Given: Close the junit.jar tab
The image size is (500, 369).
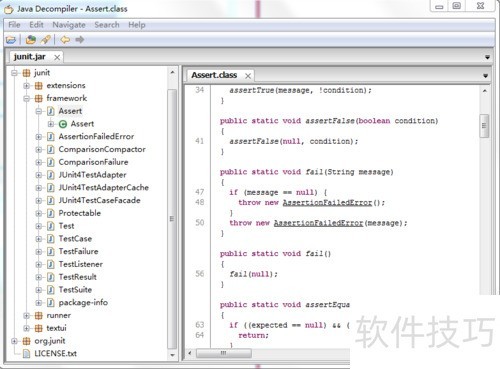Looking at the screenshot, I should 57,57.
